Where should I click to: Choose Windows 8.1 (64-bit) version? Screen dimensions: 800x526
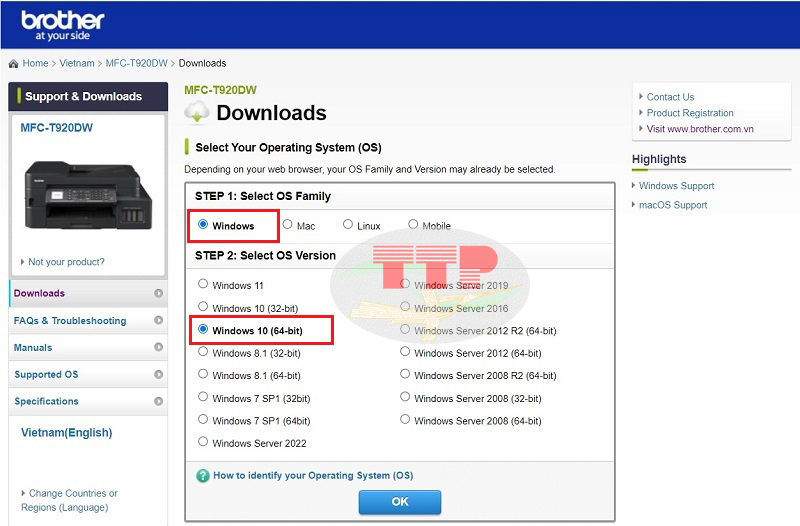click(203, 374)
